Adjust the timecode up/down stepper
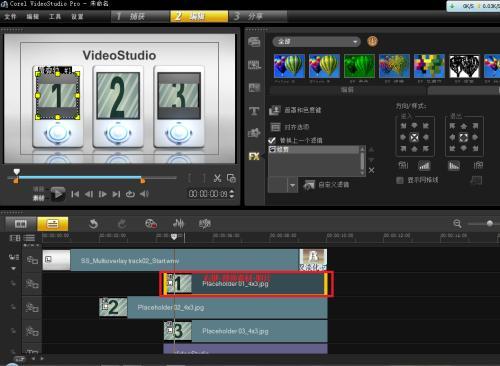This screenshot has height=366, width=500. (x=232, y=194)
